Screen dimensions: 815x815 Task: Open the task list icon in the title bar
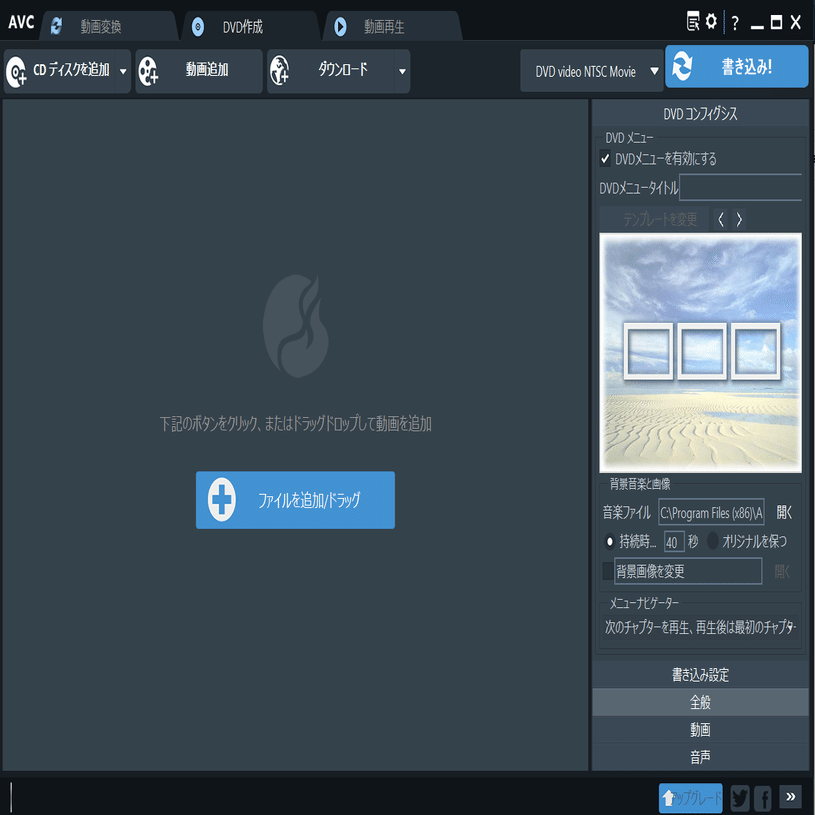(692, 22)
